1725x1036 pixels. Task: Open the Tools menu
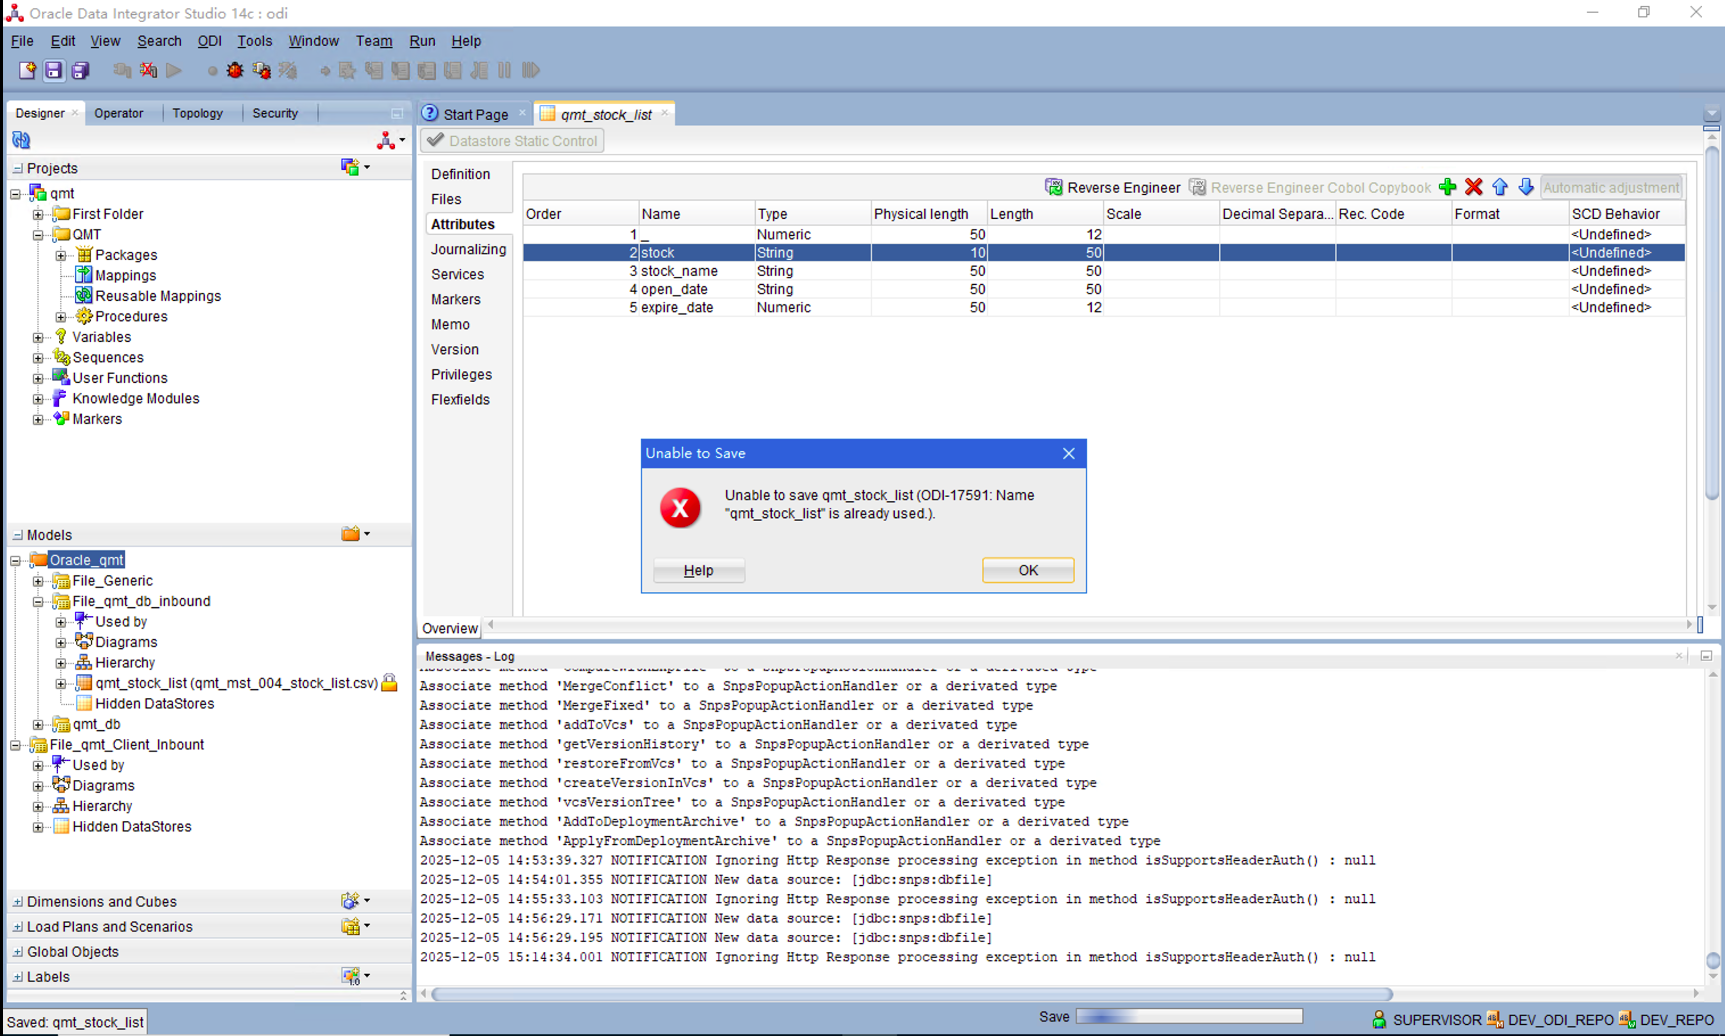(254, 41)
